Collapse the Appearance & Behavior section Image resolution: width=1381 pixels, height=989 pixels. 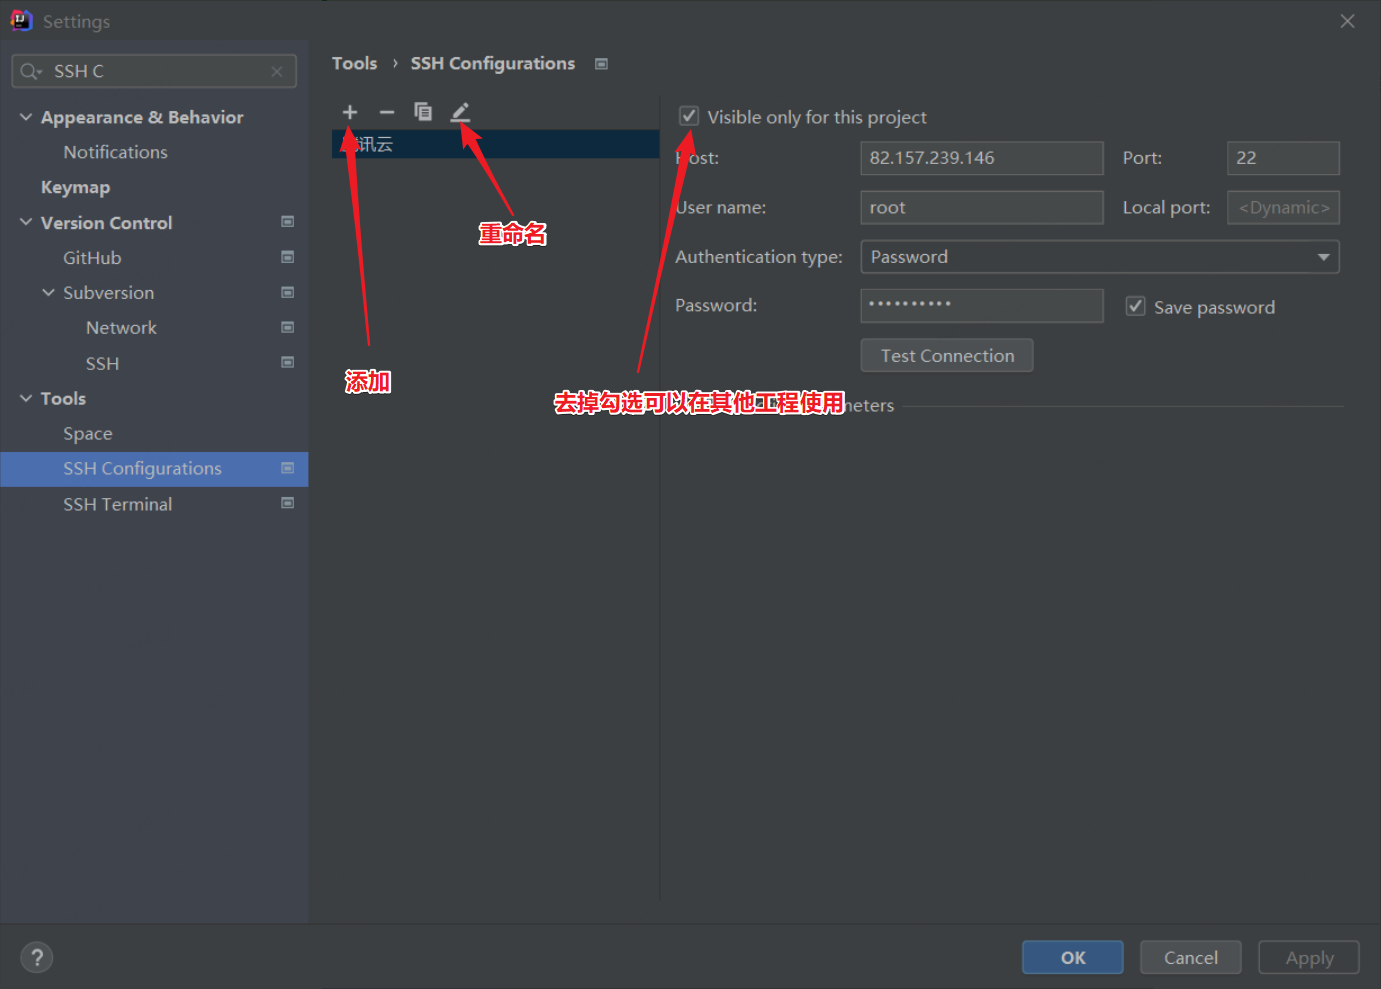(26, 117)
